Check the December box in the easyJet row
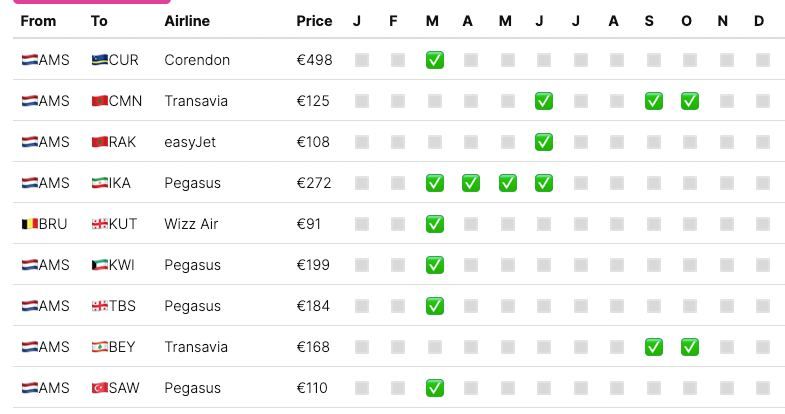Viewport: 785px width, 414px height. pos(763,142)
